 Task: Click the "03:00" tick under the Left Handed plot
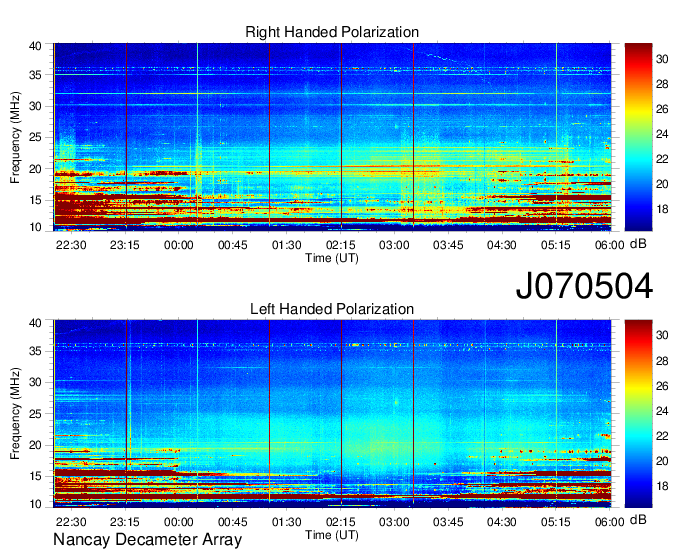(394, 522)
